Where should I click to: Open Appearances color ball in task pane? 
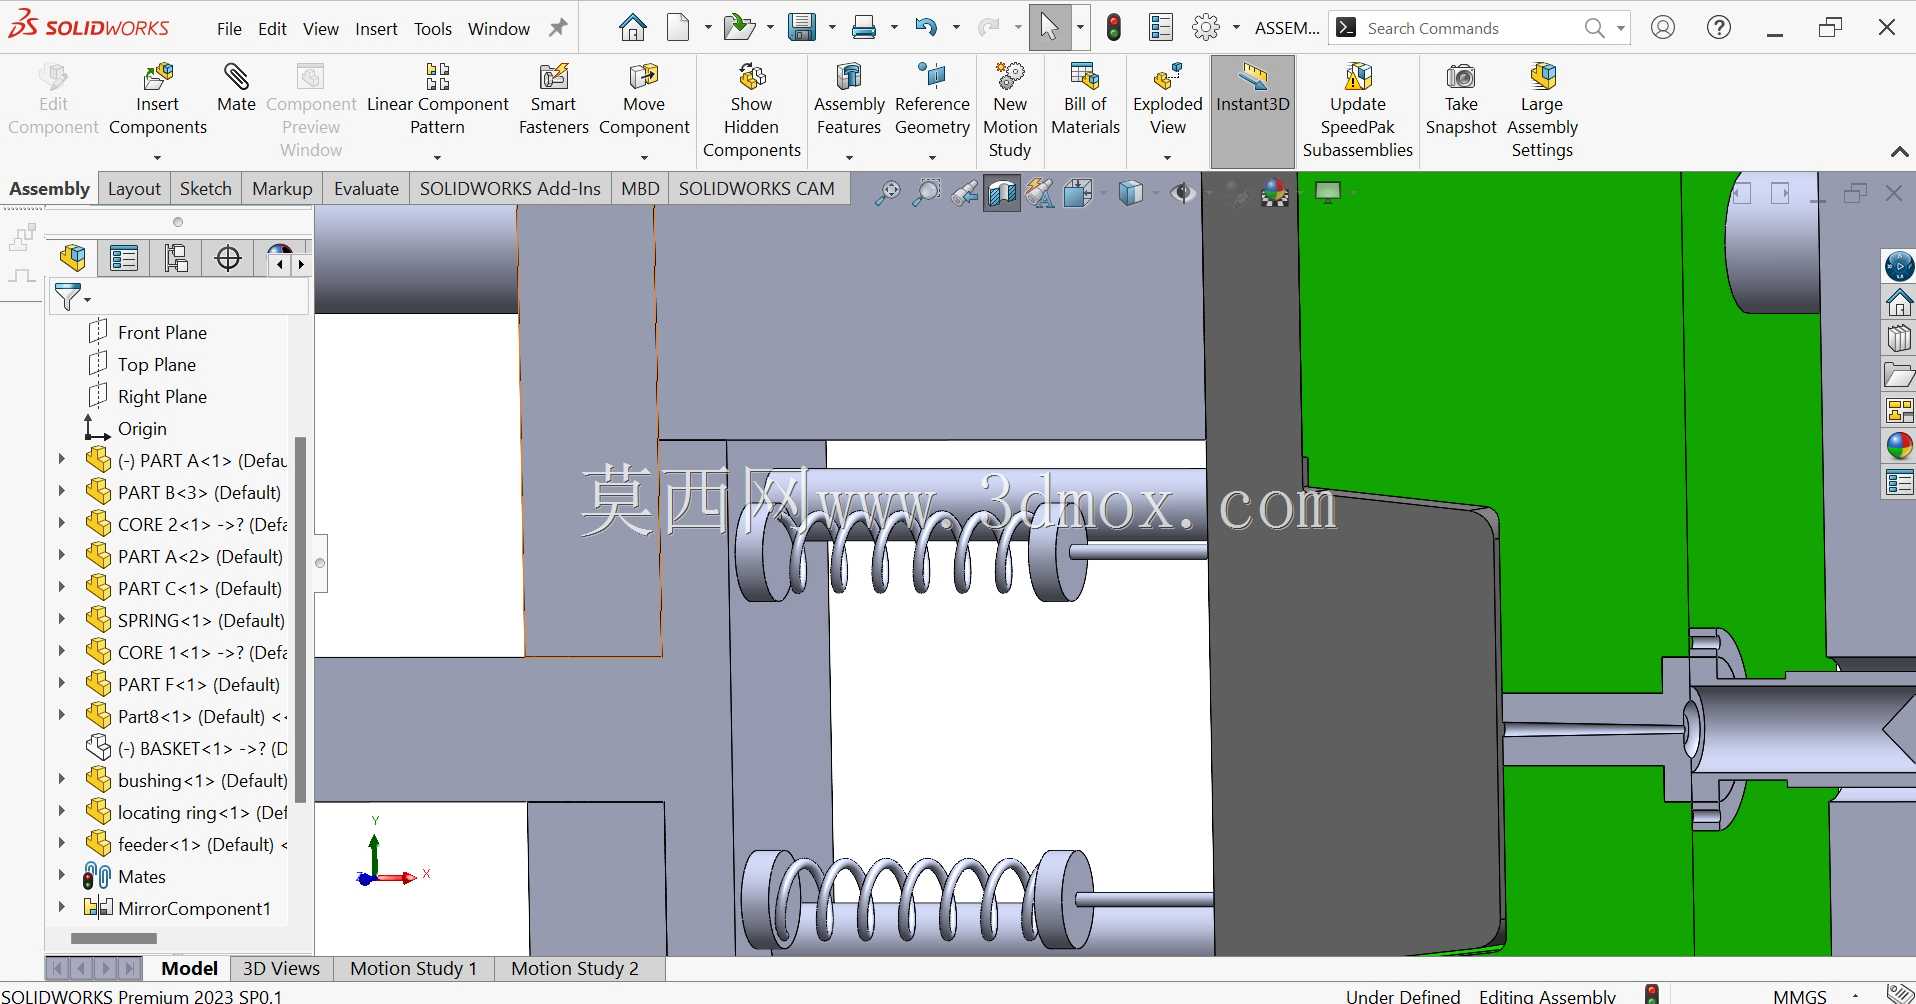1899,446
